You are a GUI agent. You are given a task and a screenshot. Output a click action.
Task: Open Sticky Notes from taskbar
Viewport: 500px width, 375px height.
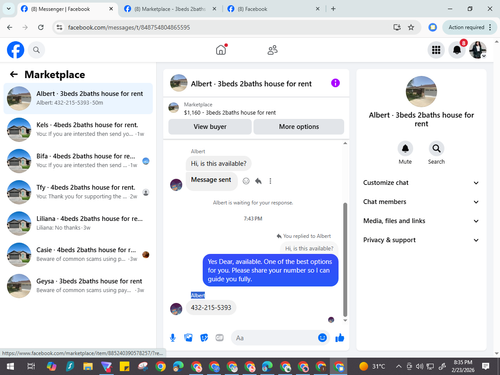124,367
